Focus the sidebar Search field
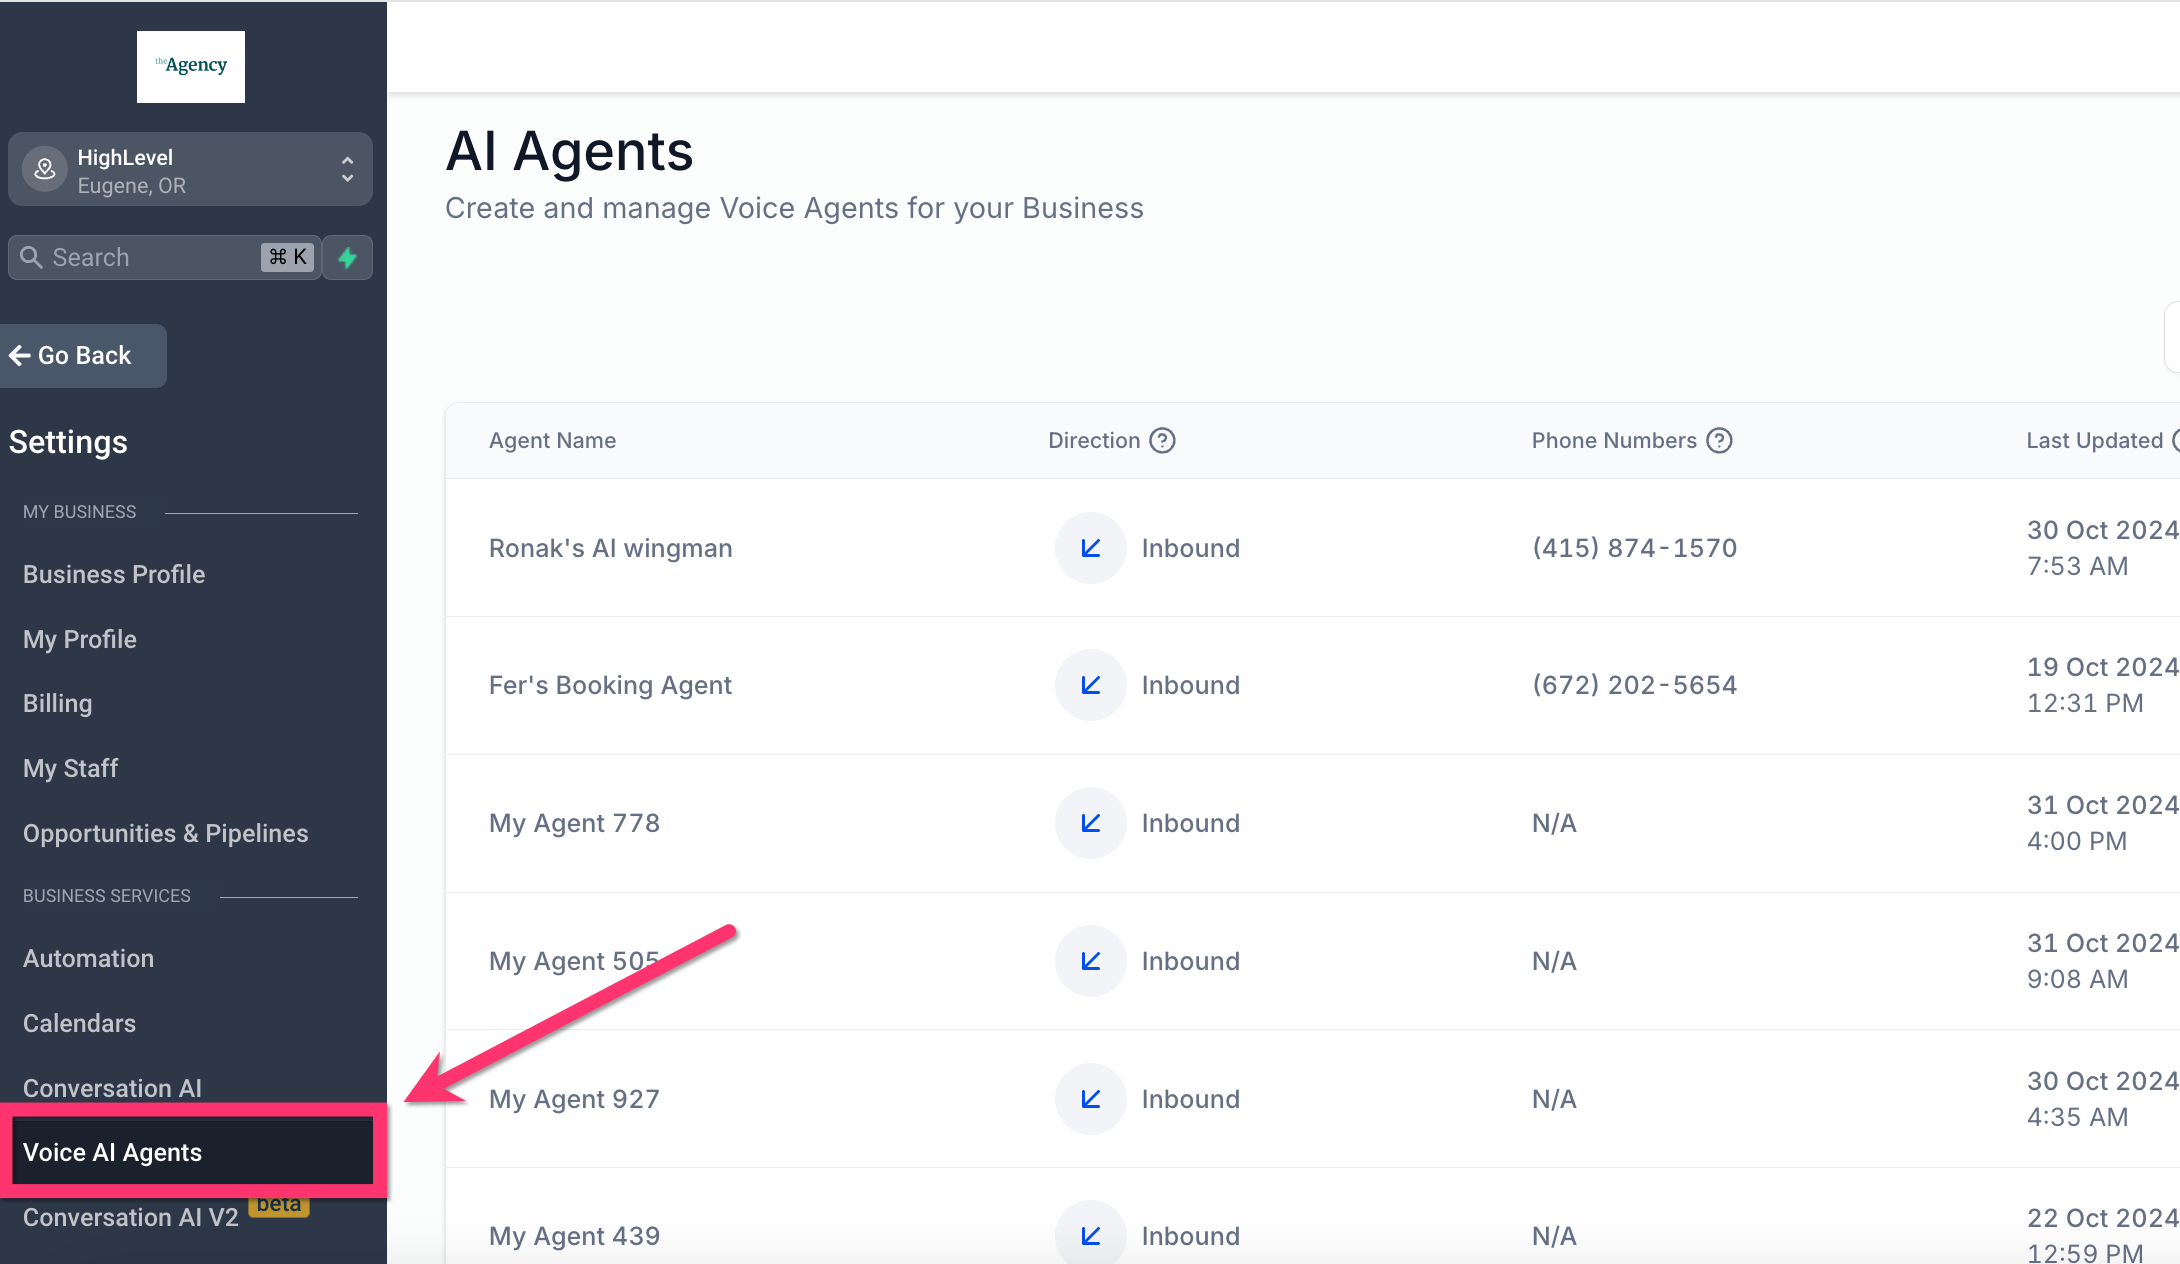 click(150, 258)
